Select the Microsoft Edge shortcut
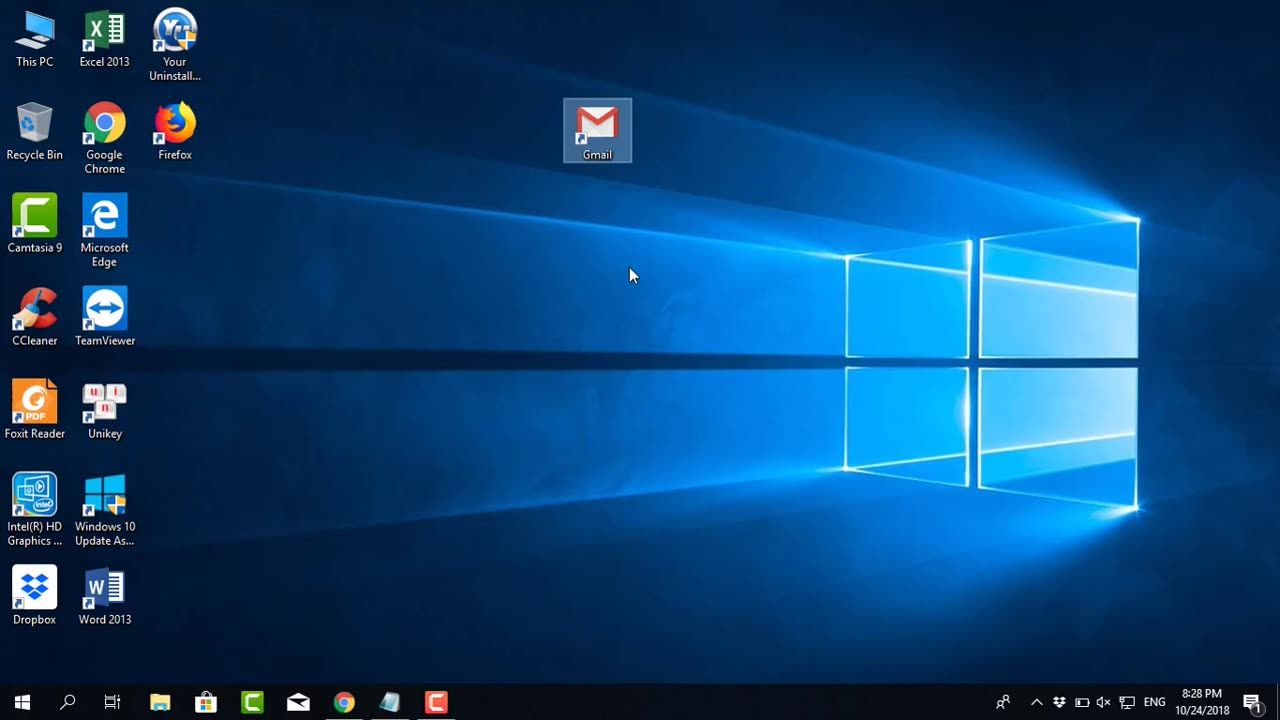Screen dimensions: 1280x720 (x=105, y=232)
